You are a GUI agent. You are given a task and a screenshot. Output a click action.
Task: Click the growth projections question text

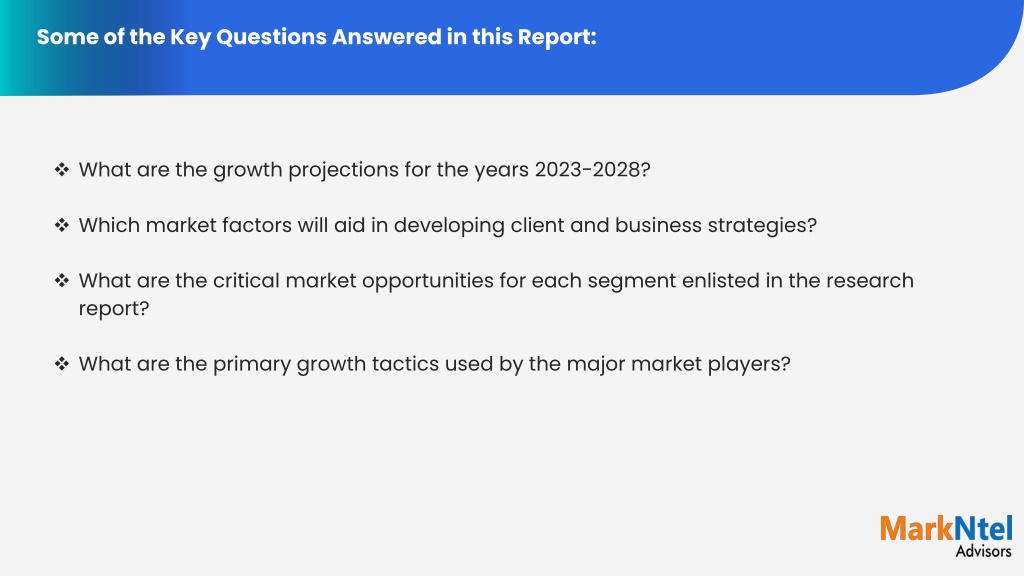coord(364,170)
